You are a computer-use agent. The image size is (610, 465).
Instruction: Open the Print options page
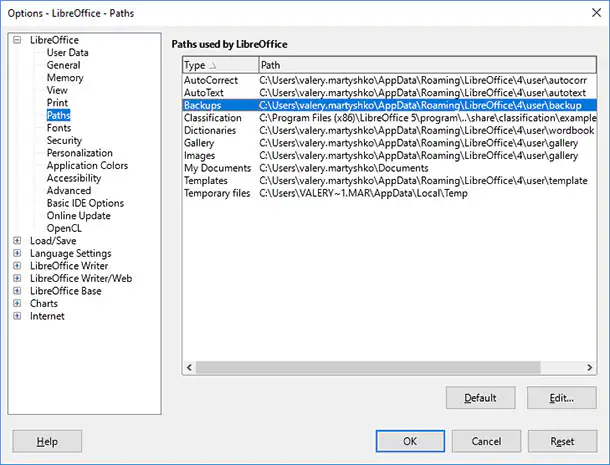point(57,103)
